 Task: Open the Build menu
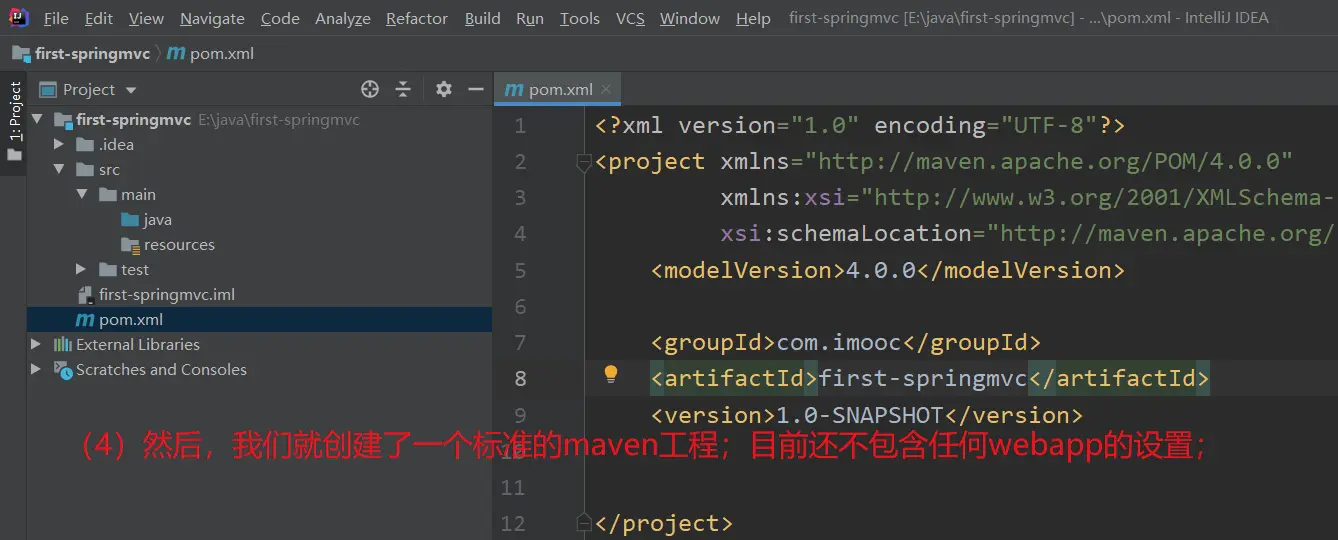coord(482,18)
